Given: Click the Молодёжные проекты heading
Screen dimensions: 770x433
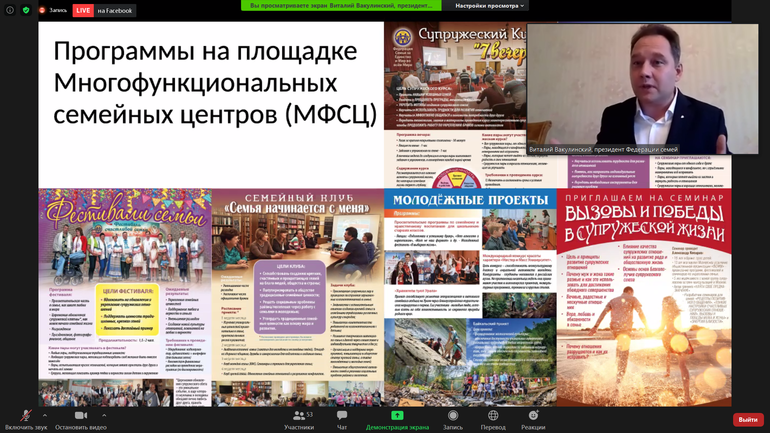Looking at the screenshot, I should (x=470, y=200).
